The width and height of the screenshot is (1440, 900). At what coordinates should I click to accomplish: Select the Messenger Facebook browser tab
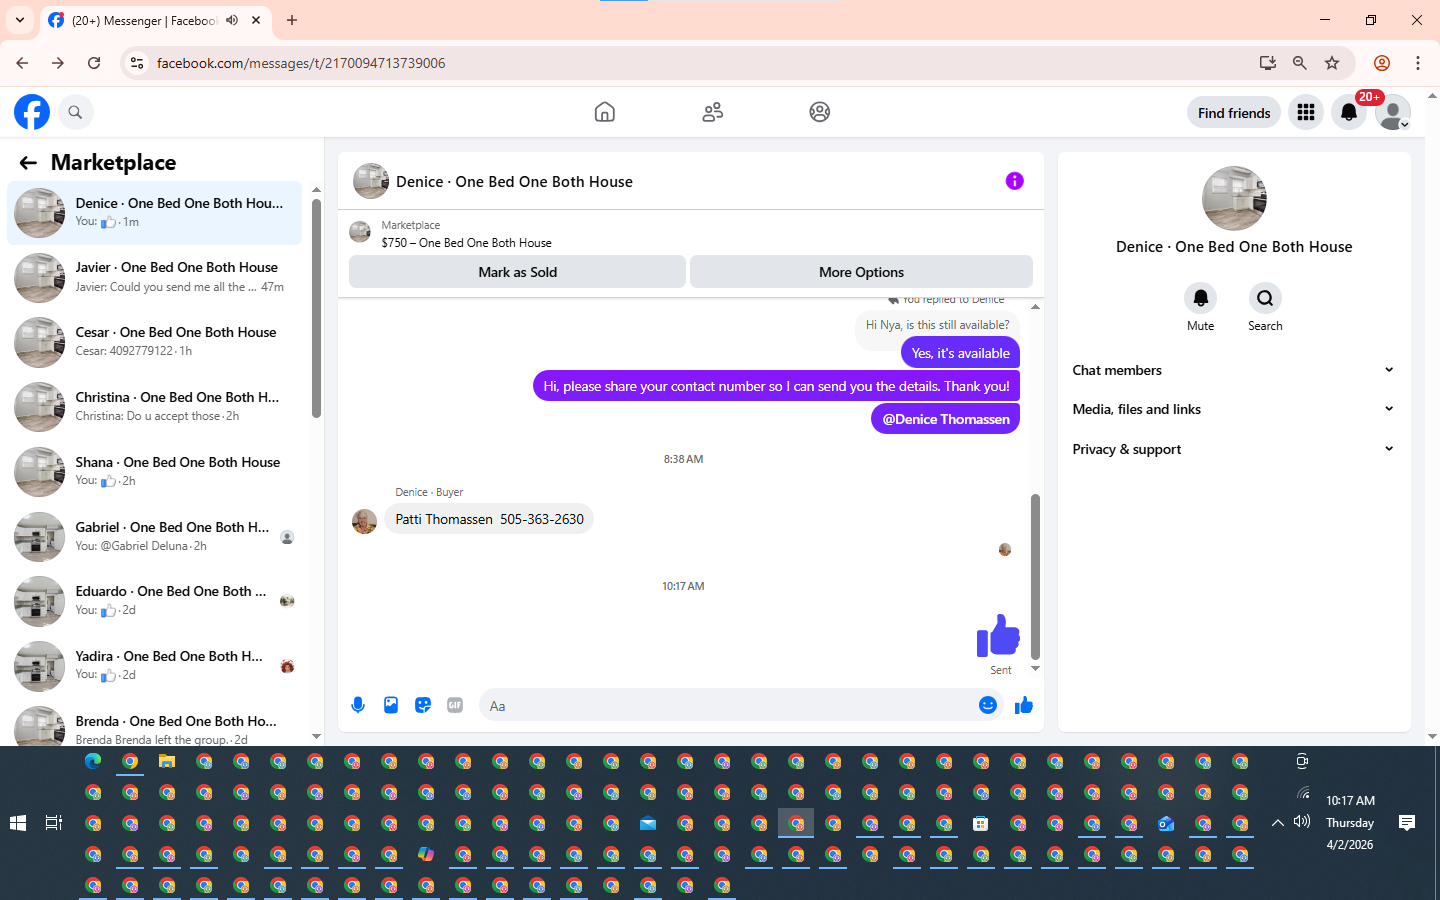[x=155, y=20]
